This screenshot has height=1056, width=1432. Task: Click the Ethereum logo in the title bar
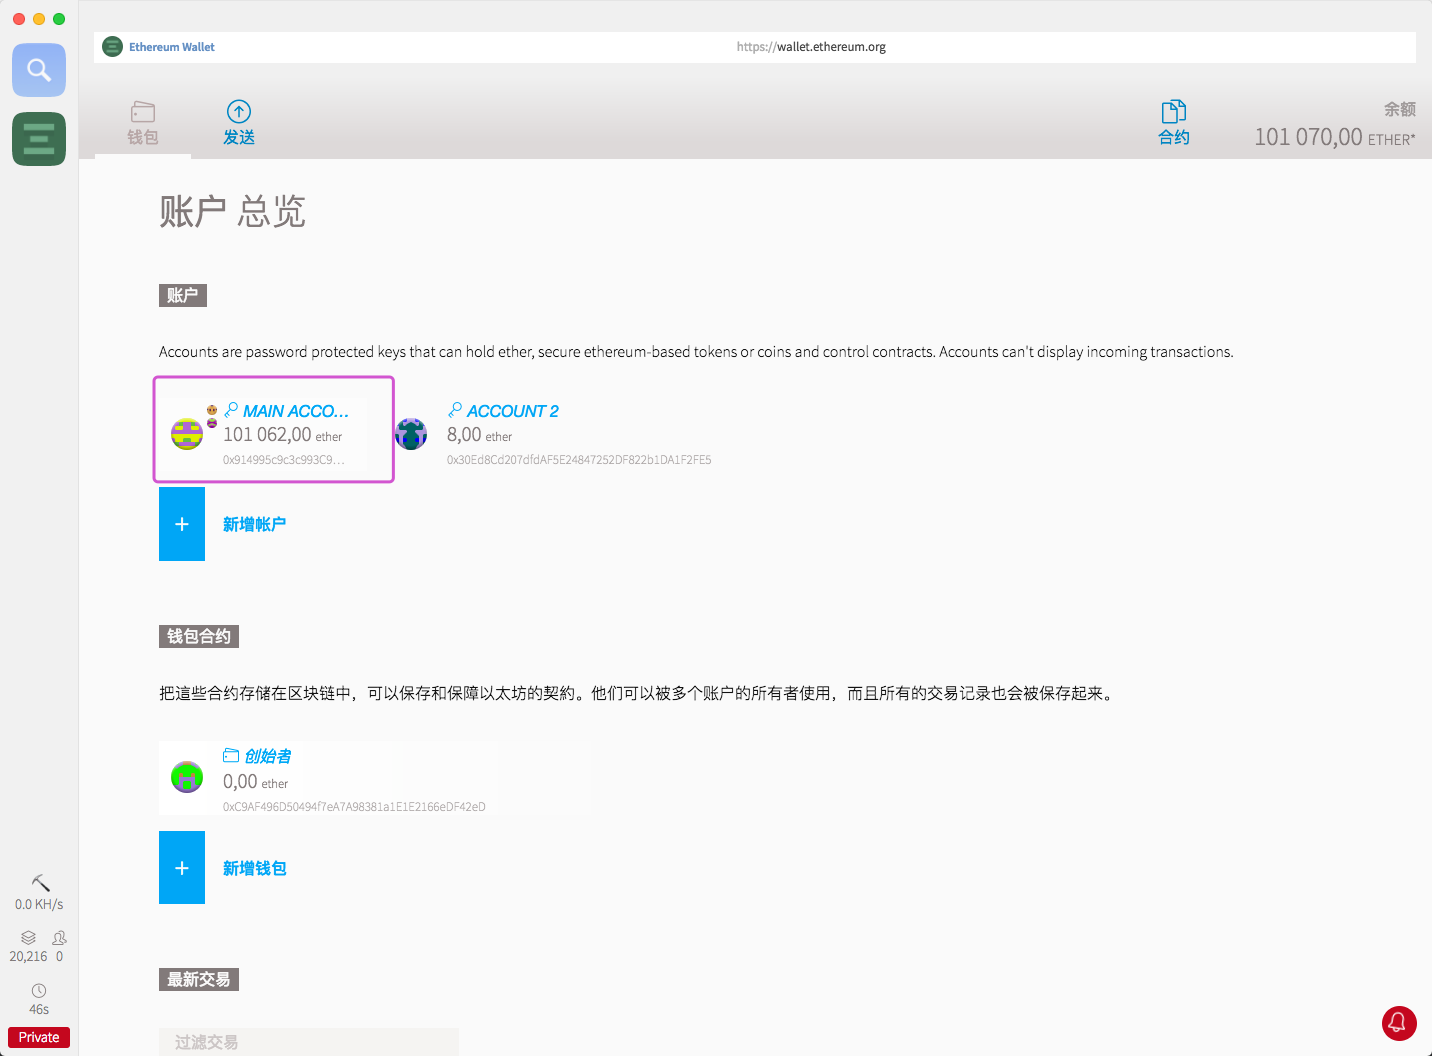[x=113, y=47]
